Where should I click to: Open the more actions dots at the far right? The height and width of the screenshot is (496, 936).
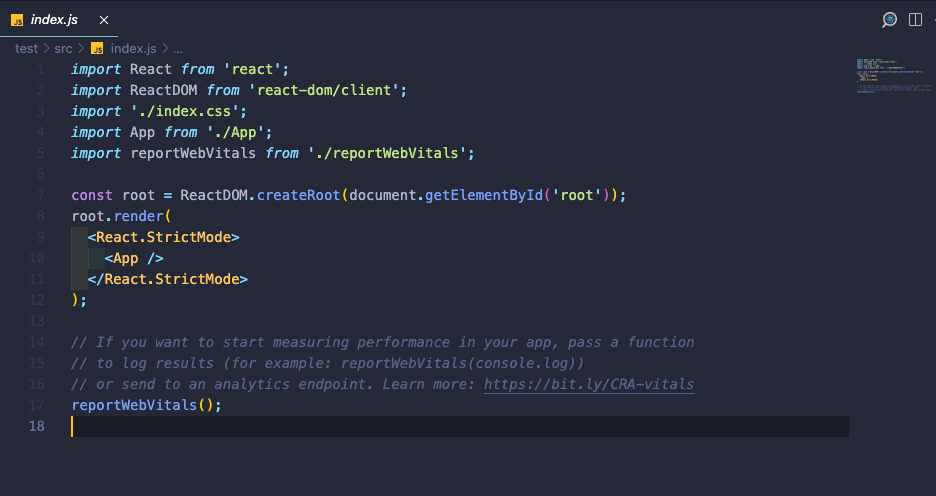tap(934, 20)
